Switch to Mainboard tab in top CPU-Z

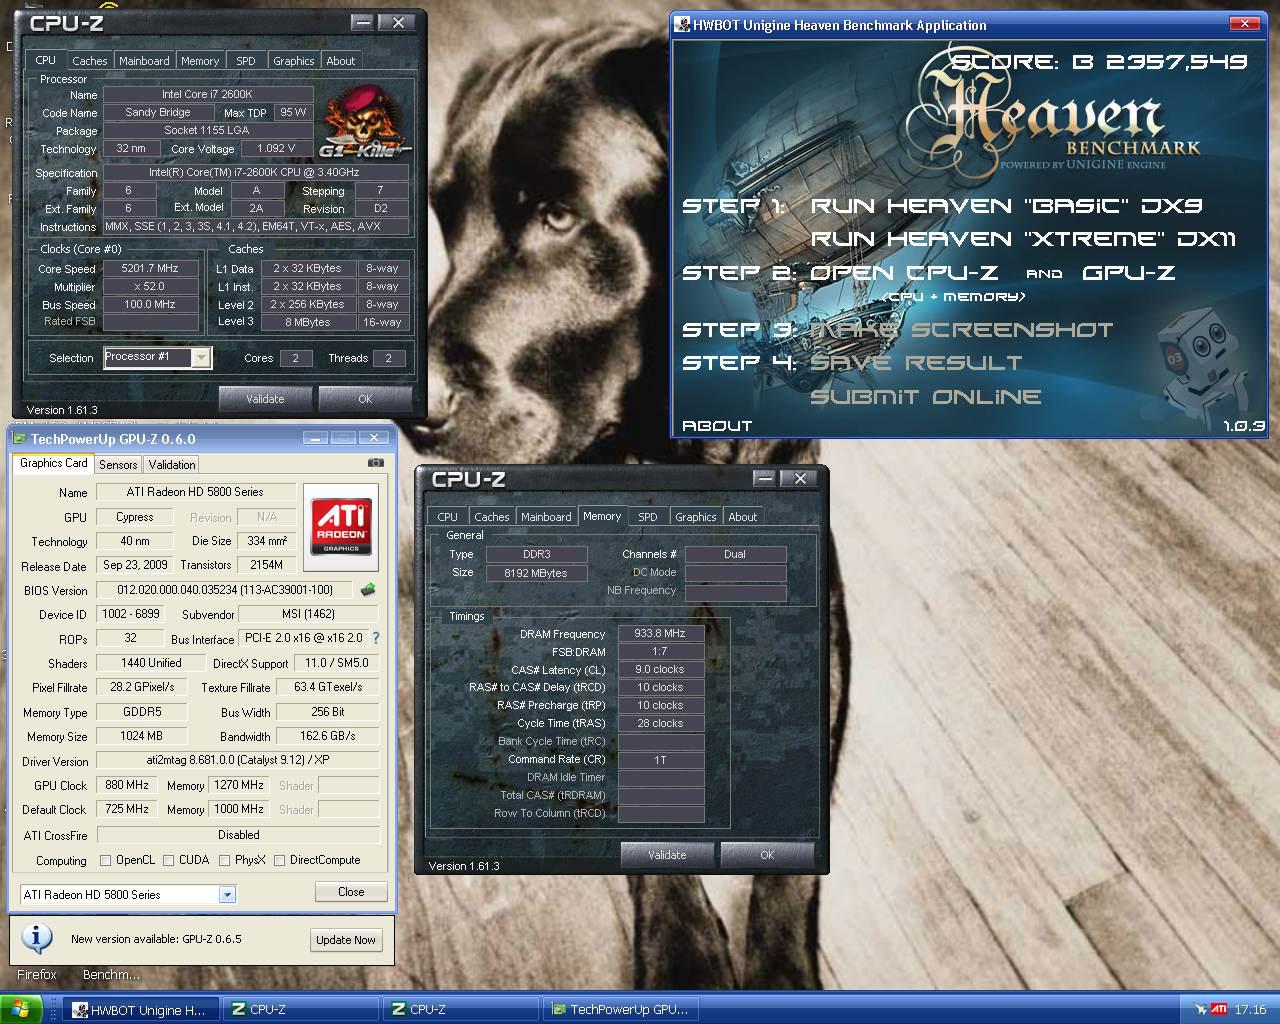(144, 61)
